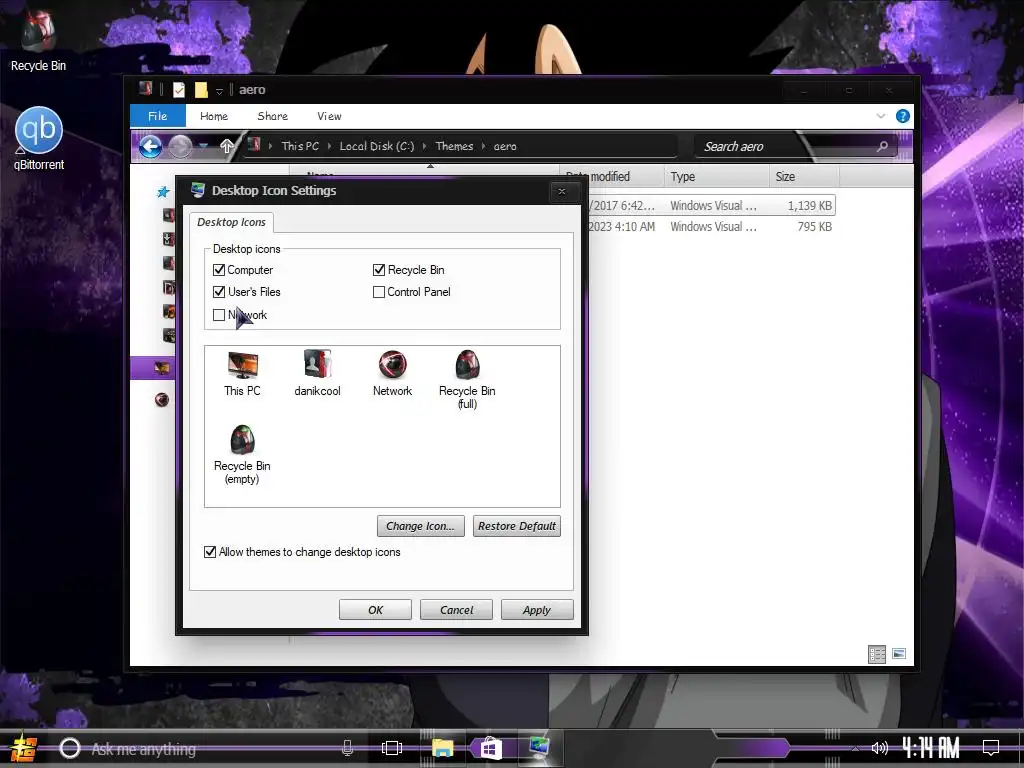This screenshot has height=768, width=1024.
Task: Click the Change Icon... button
Action: pos(421,526)
